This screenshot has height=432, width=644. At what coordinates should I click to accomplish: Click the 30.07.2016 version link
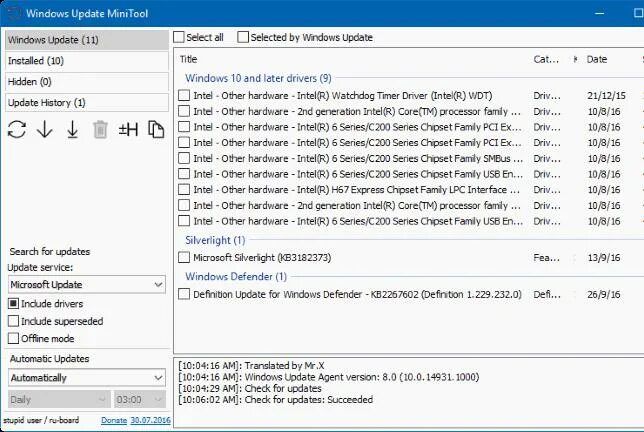pos(150,421)
